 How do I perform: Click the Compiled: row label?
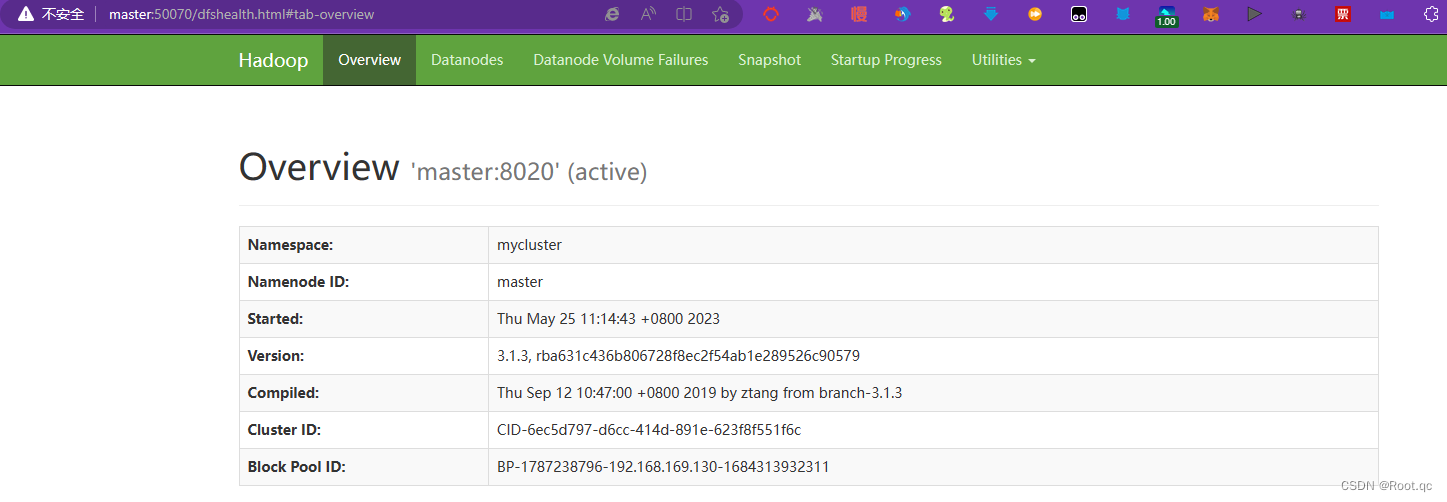tap(283, 393)
